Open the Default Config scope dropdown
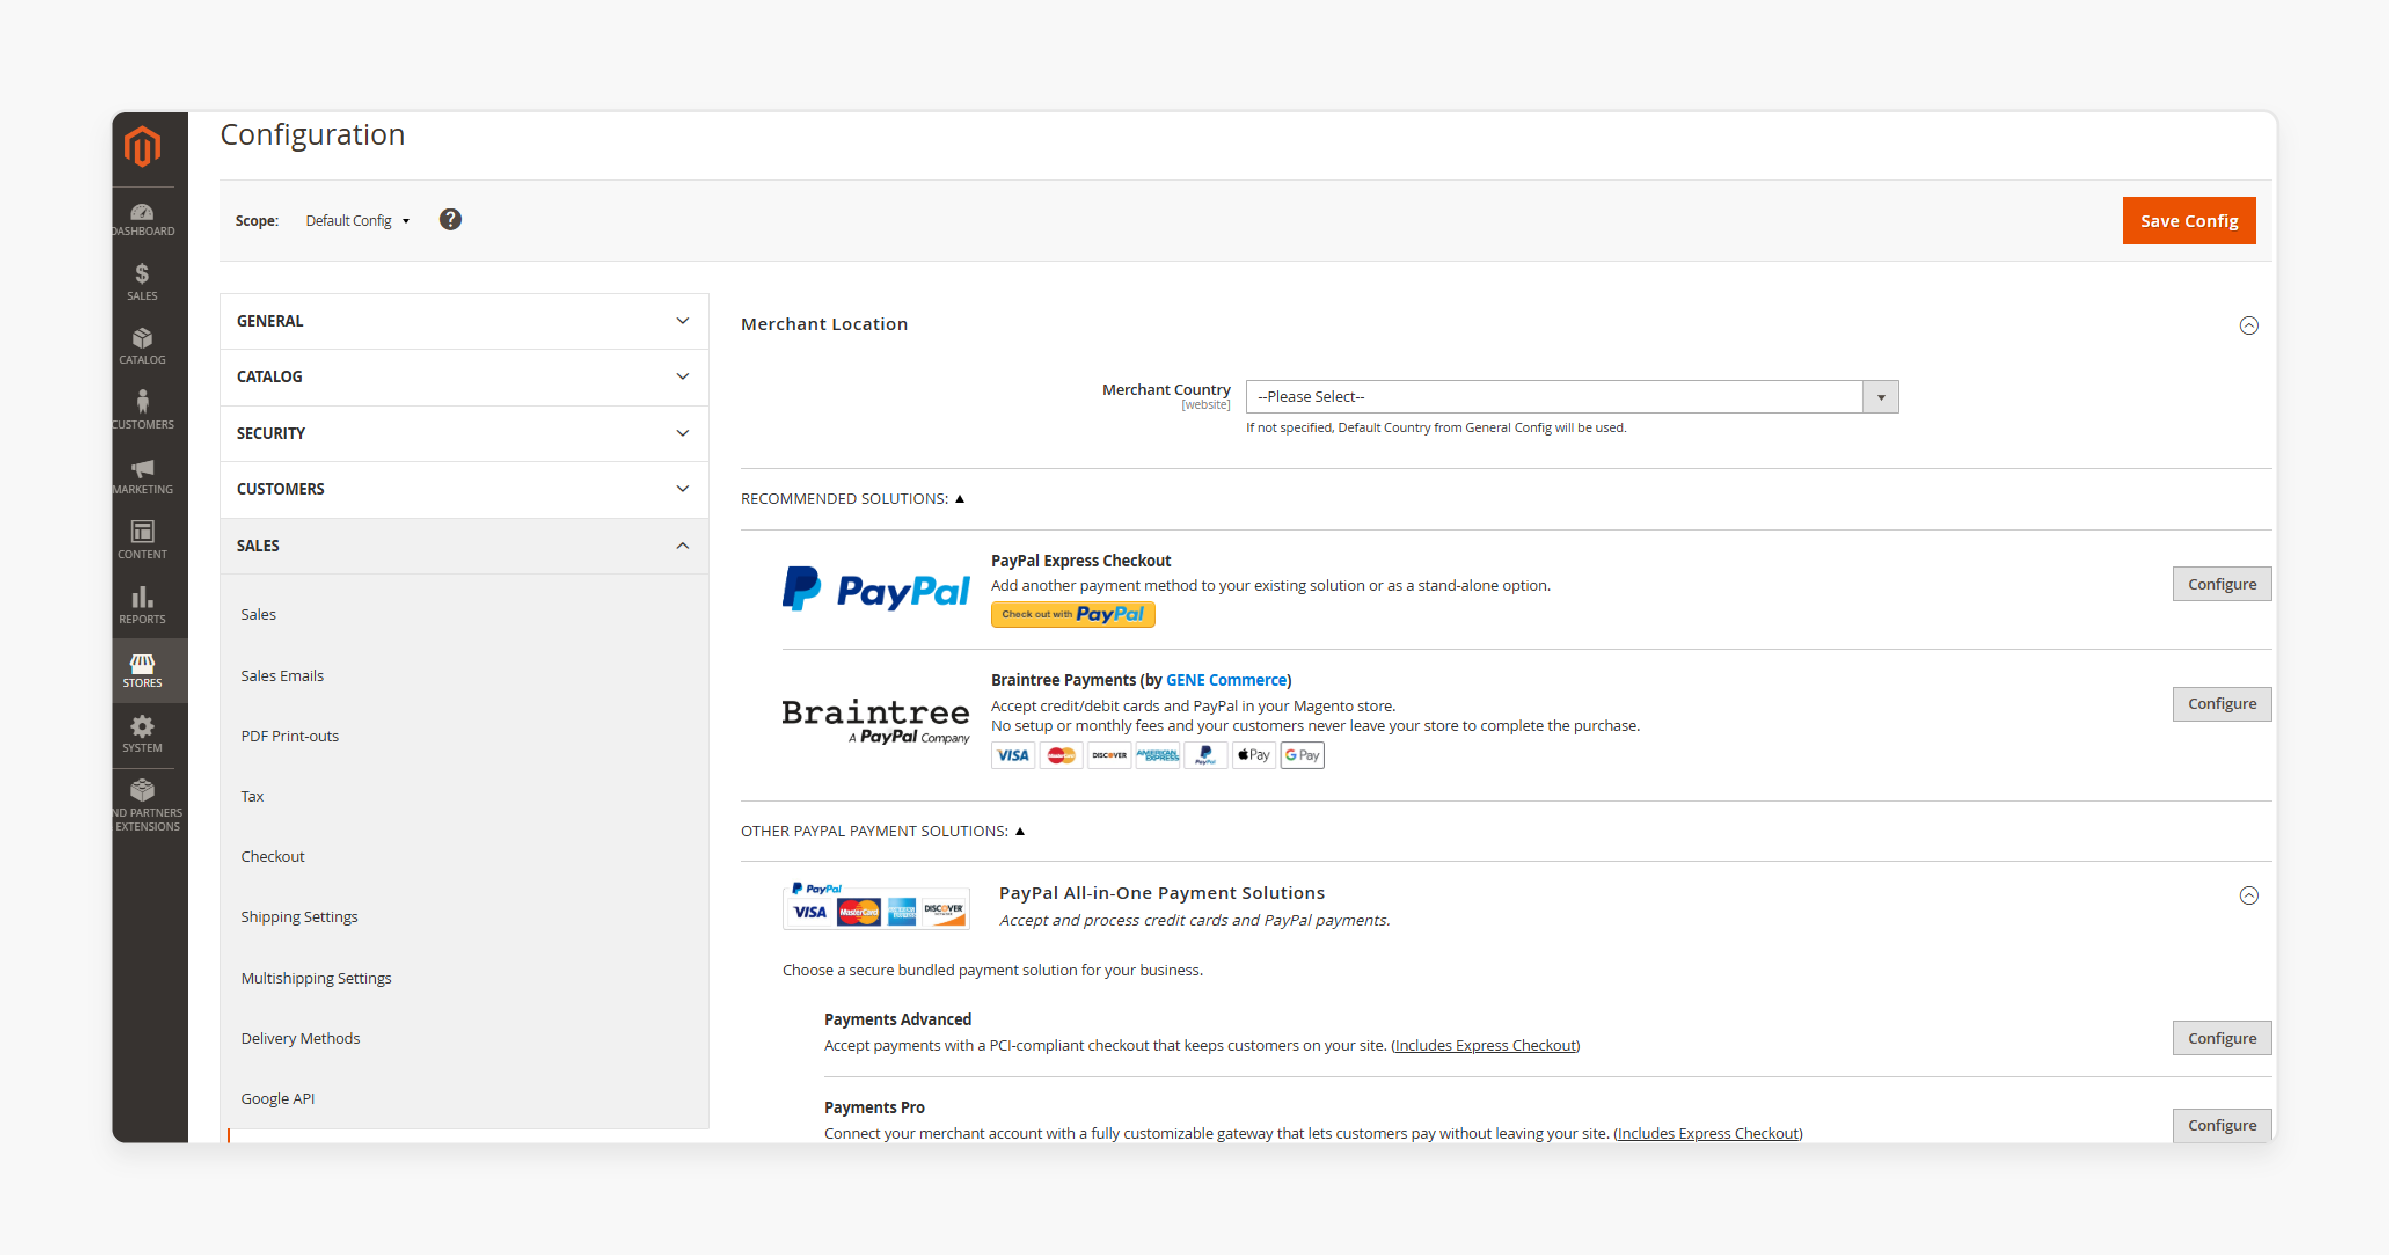The image size is (2389, 1255). (358, 221)
